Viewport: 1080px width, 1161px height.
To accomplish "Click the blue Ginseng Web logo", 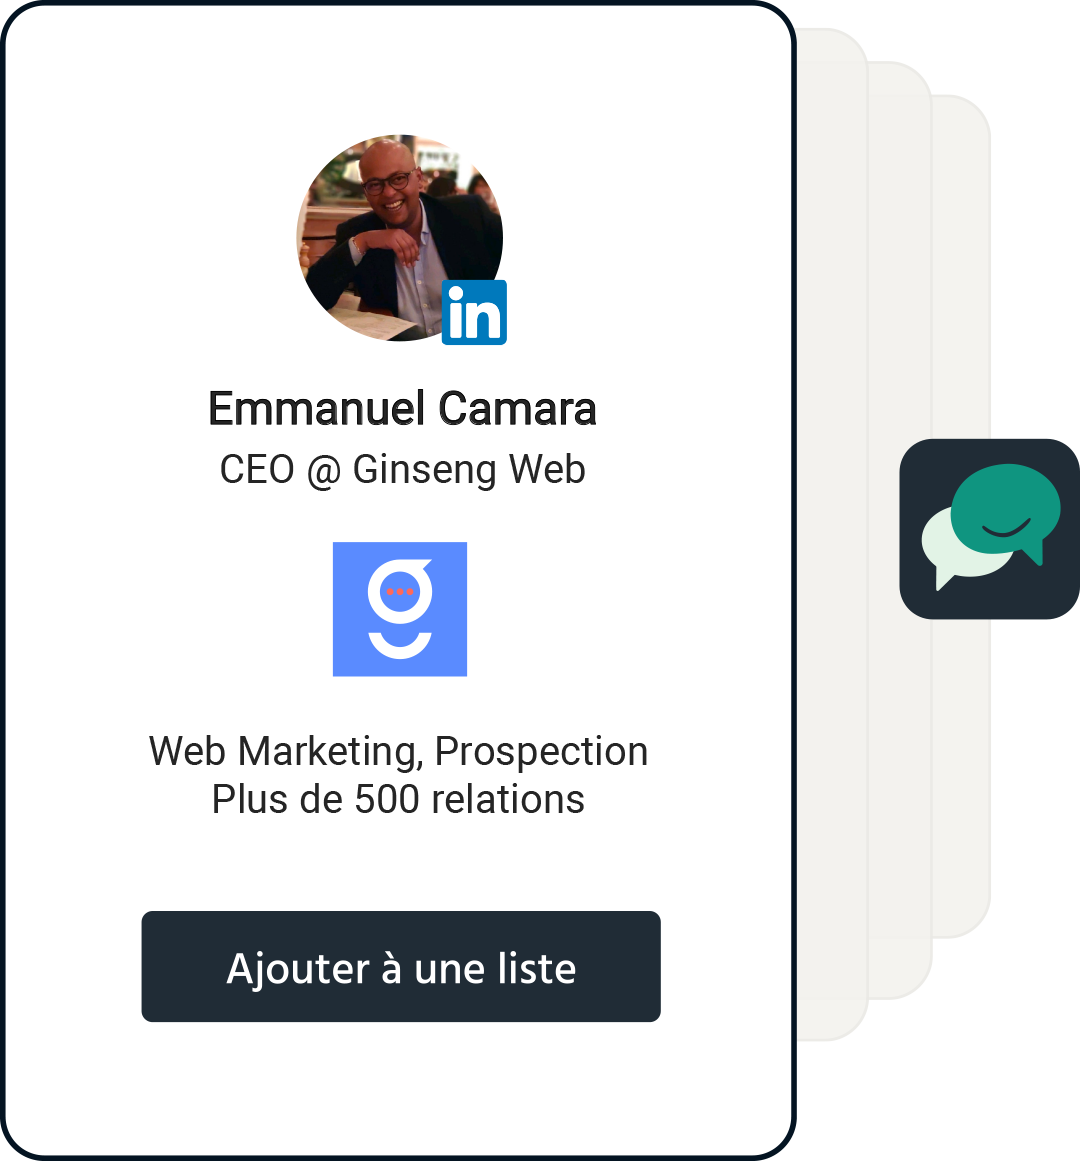I will tap(400, 609).
